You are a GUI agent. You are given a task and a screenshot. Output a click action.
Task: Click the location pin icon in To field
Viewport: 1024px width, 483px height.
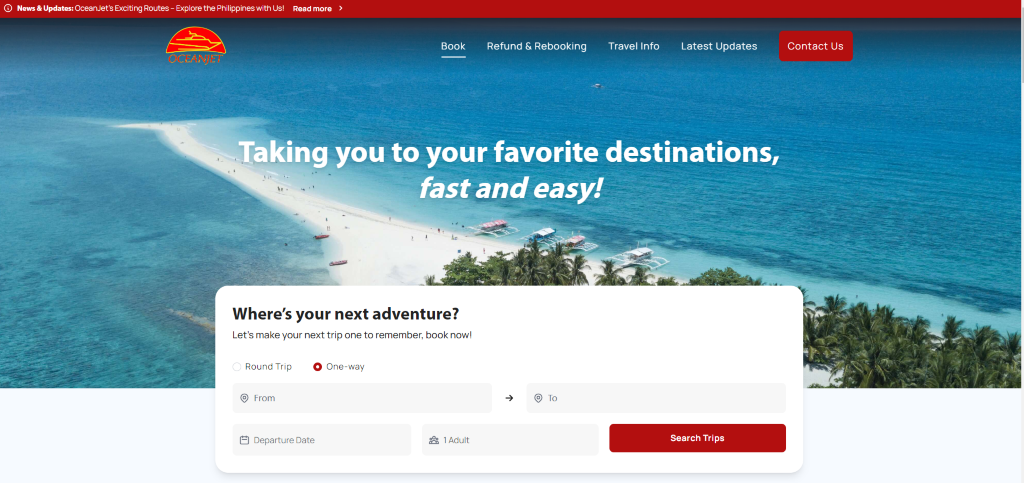click(x=538, y=398)
